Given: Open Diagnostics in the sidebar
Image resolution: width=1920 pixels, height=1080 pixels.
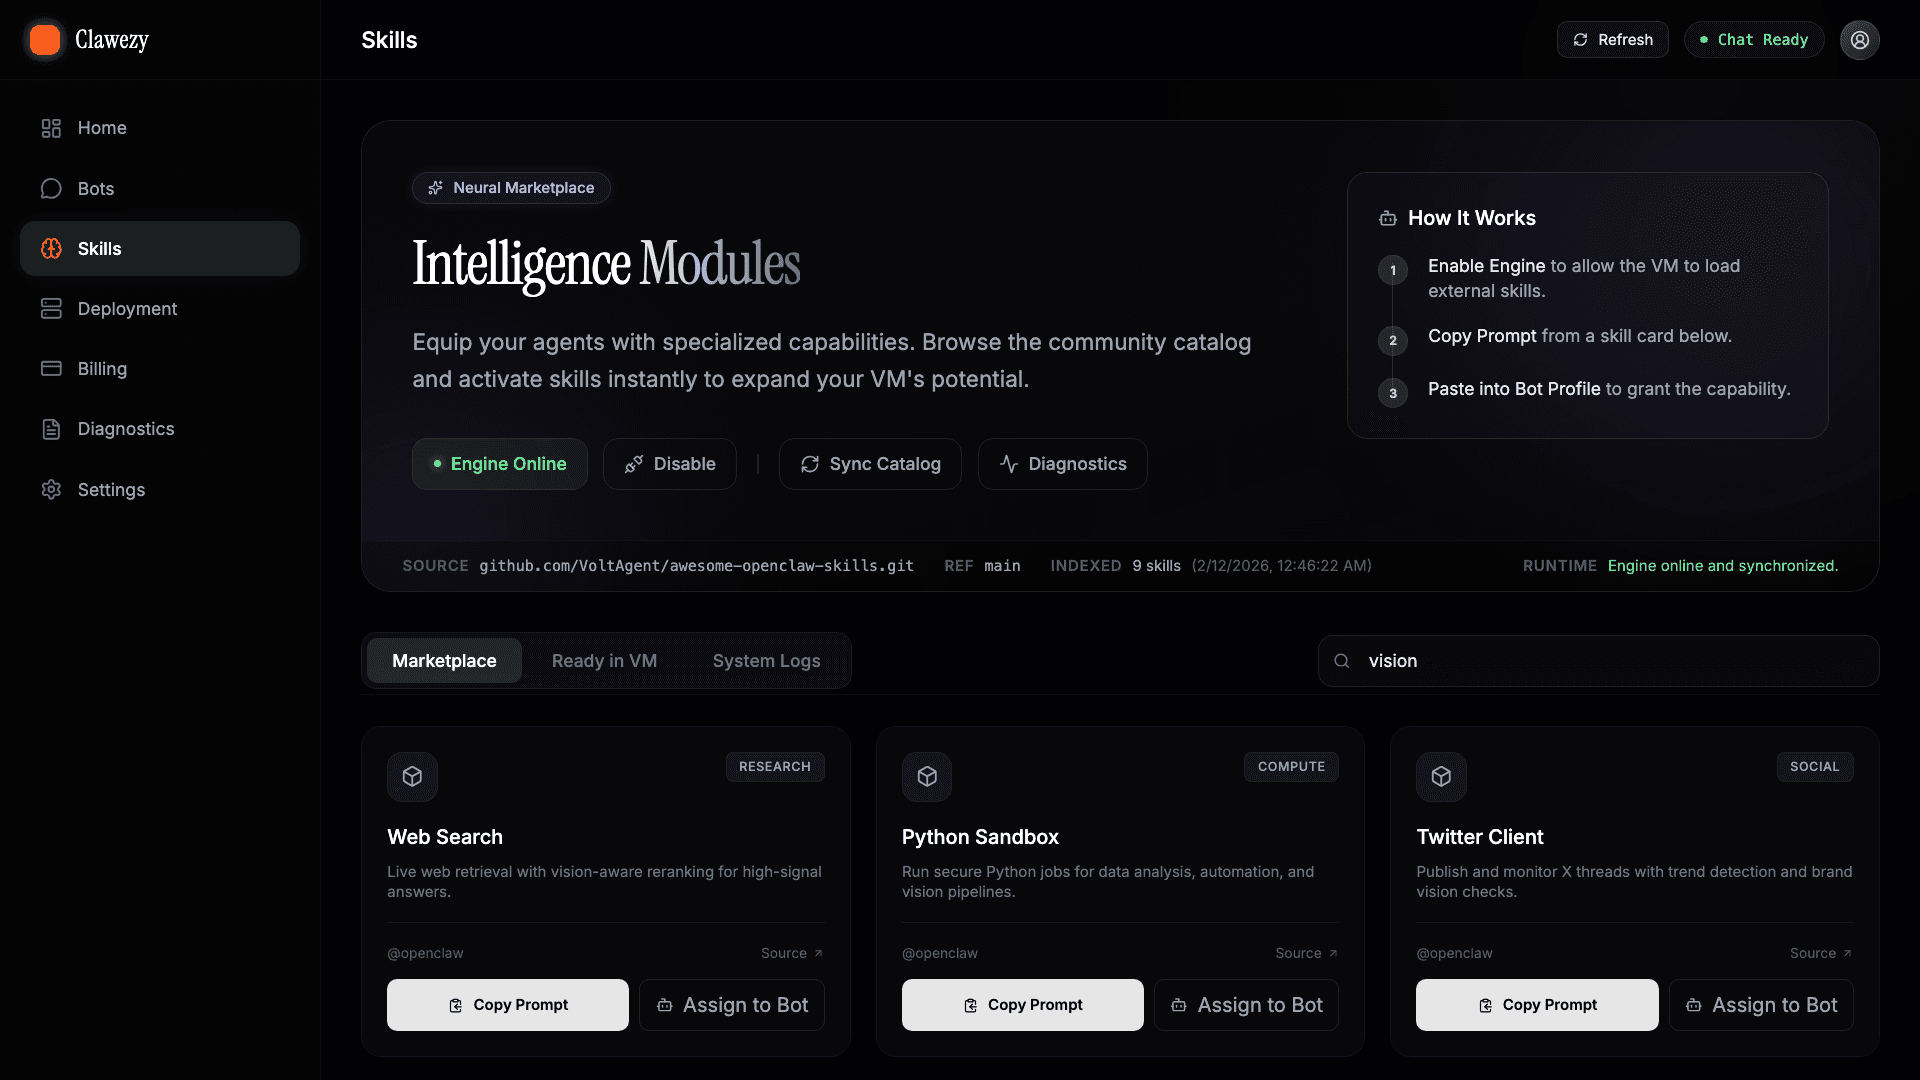Looking at the screenshot, I should 126,429.
